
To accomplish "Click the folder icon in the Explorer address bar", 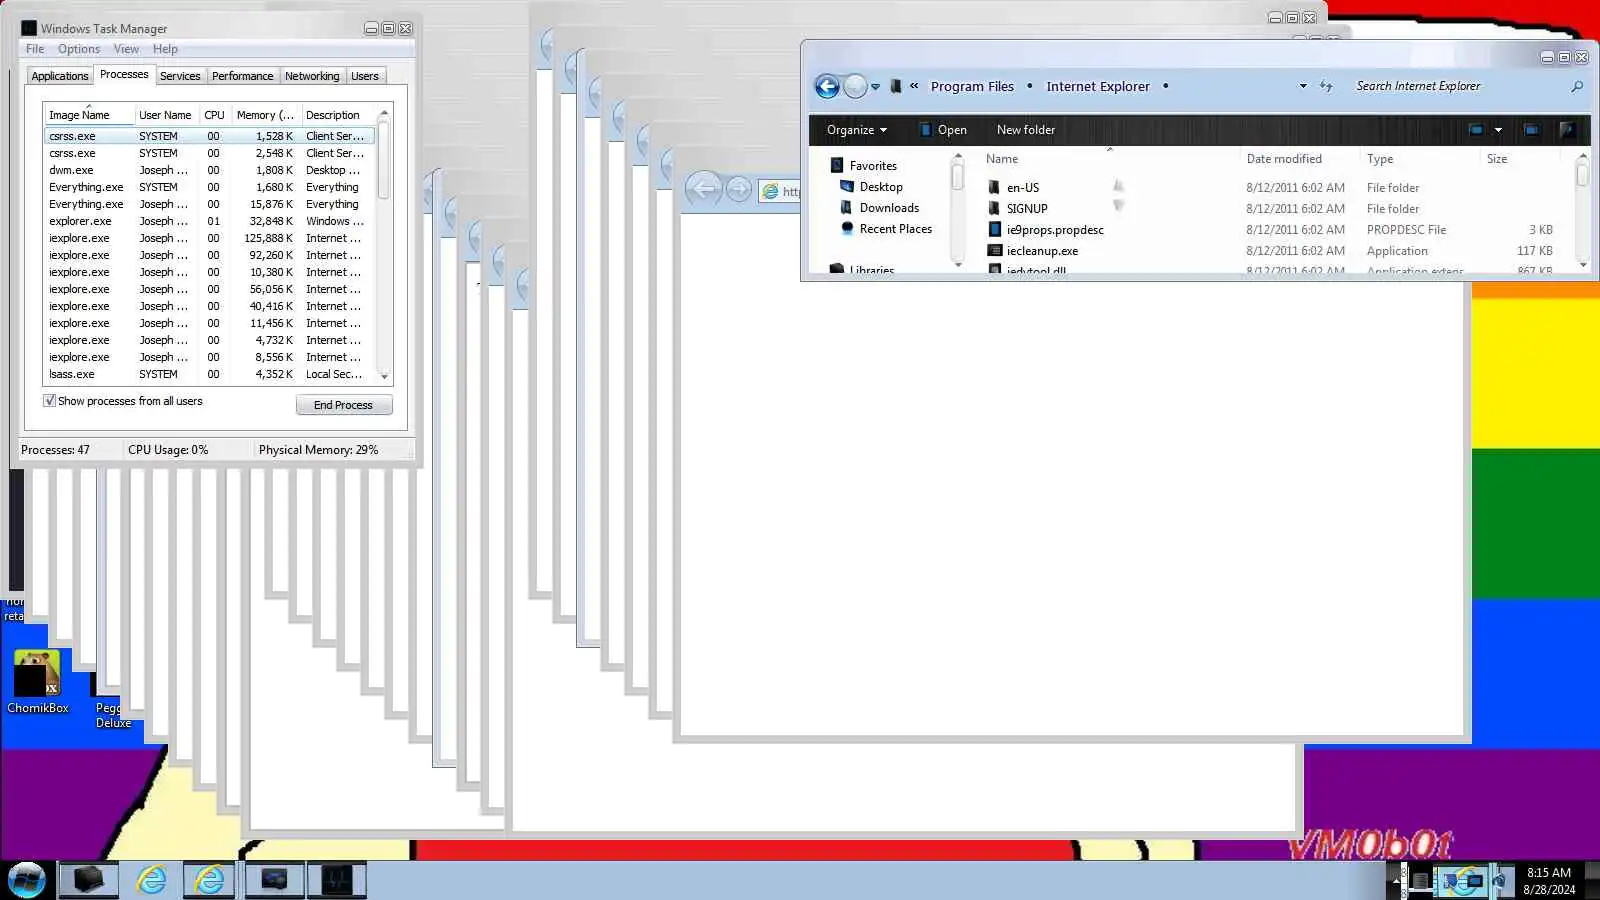I will pos(896,86).
